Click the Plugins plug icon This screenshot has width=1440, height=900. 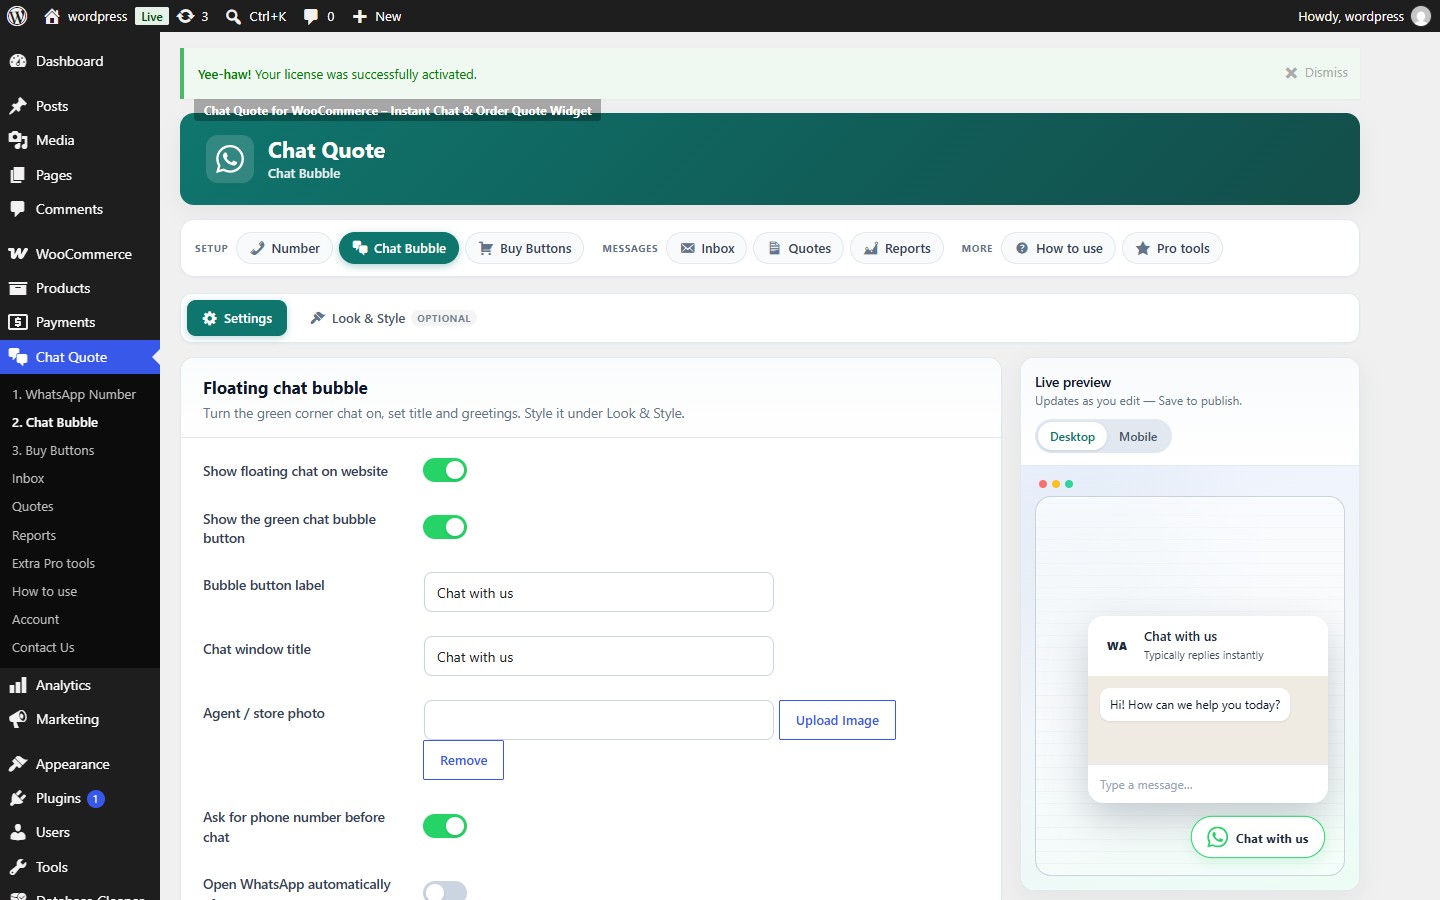18,798
